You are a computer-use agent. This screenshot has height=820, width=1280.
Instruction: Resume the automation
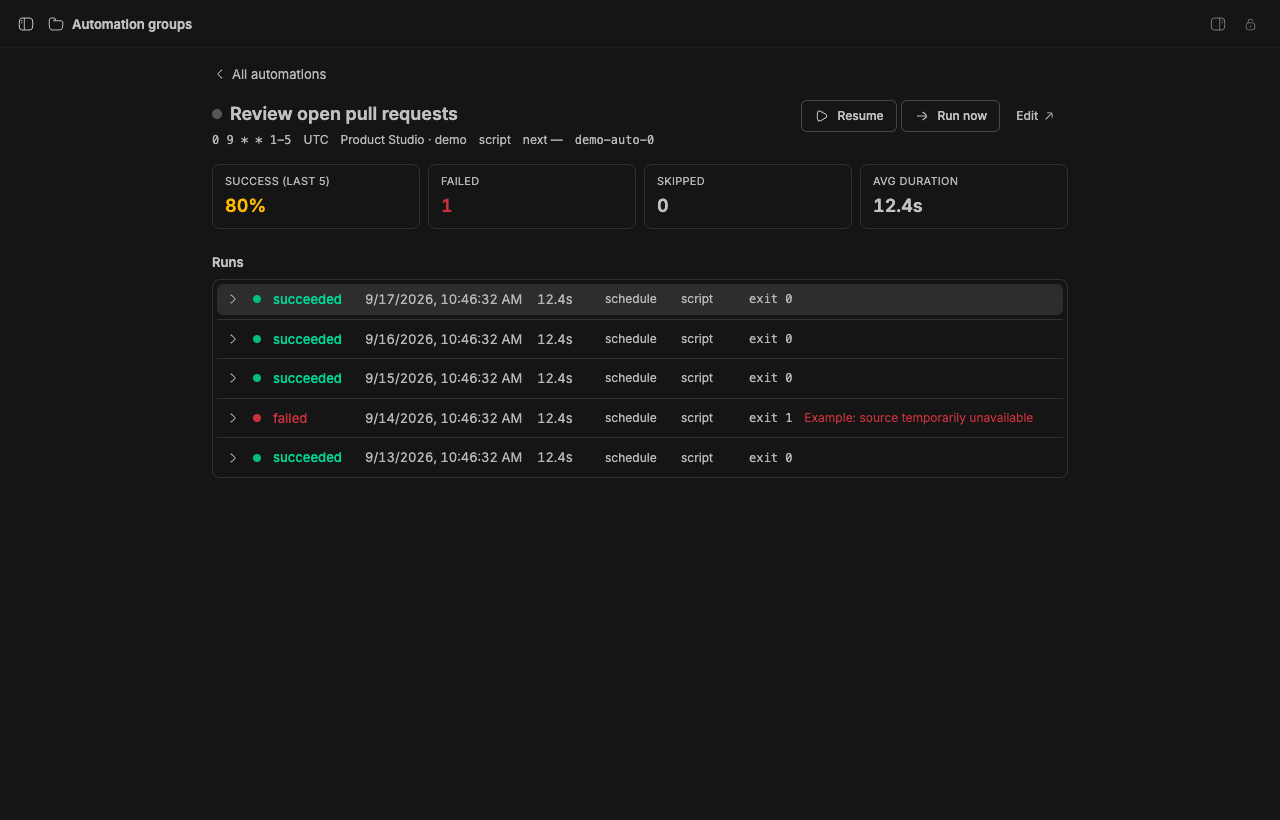click(849, 116)
